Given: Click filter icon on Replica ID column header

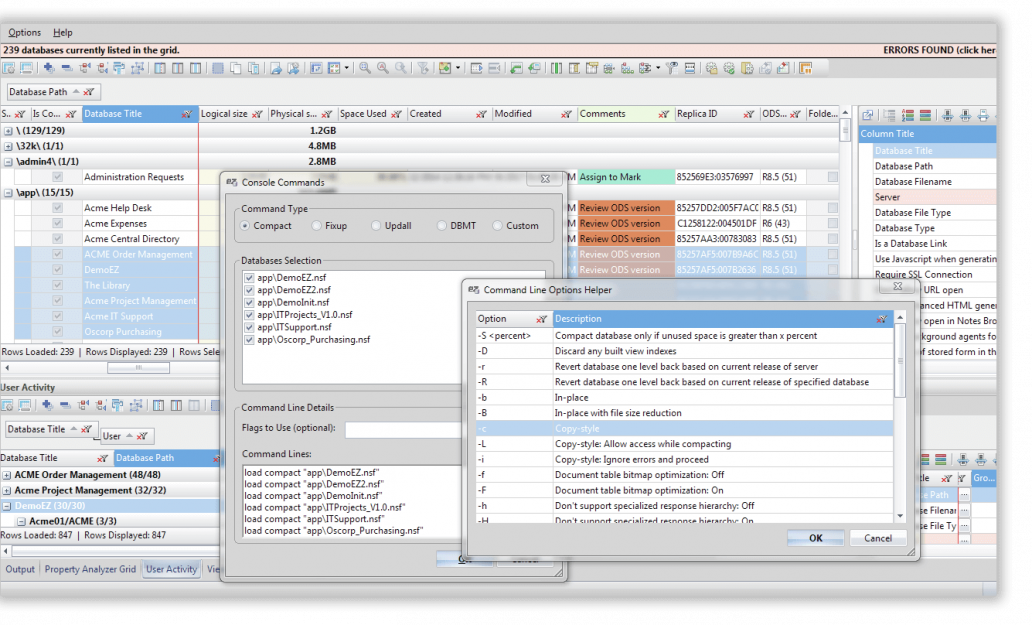Looking at the screenshot, I should (748, 114).
